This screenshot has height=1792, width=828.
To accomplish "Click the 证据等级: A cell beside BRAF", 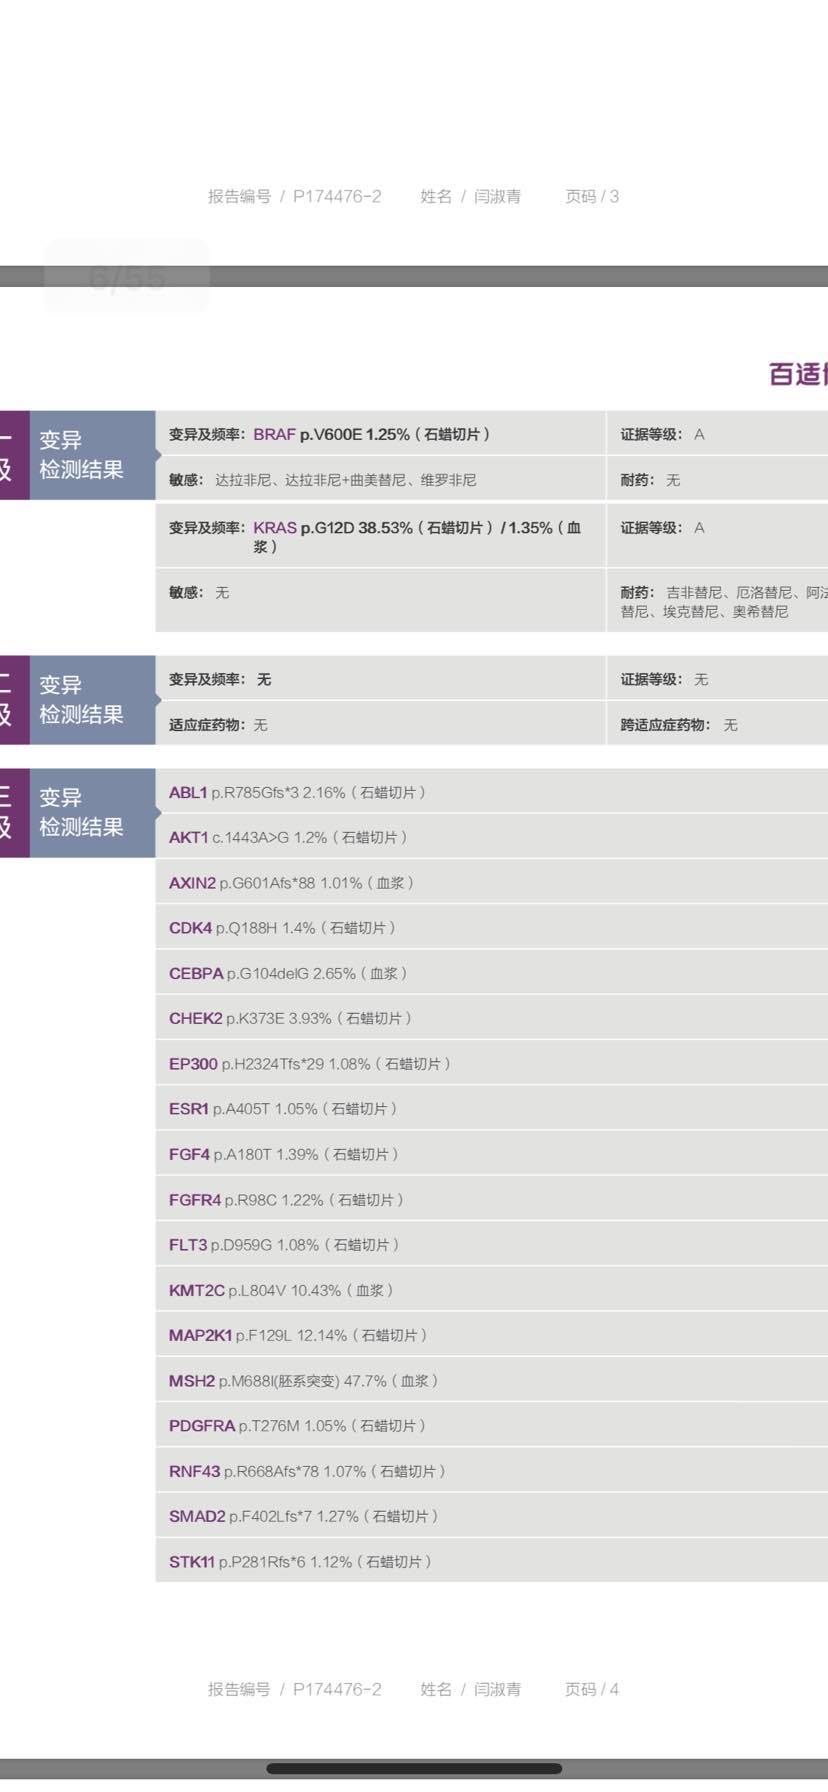I will click(x=662, y=434).
